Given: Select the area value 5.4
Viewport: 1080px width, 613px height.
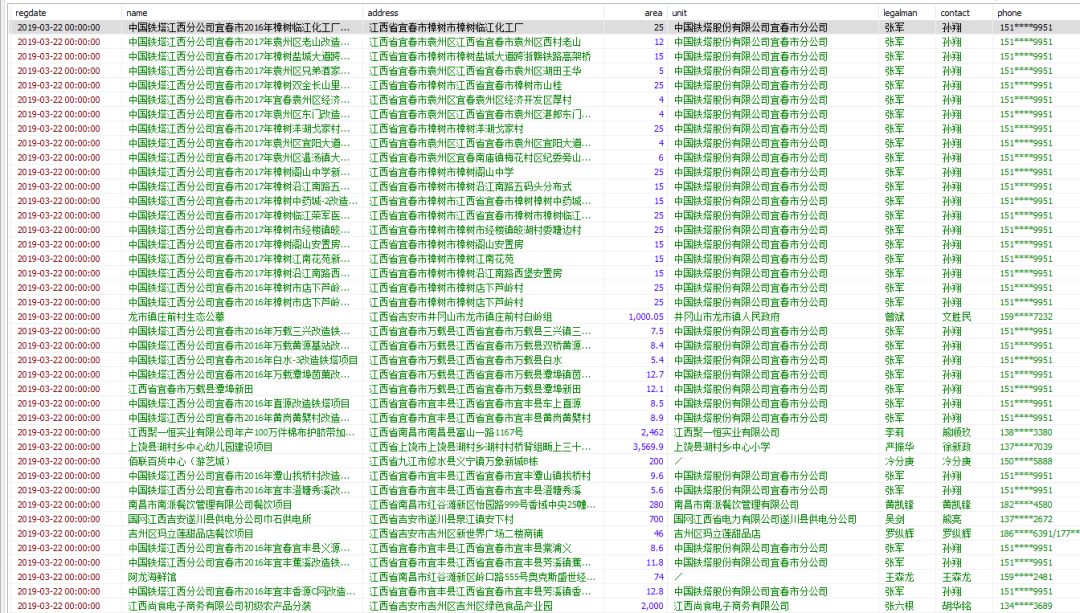Looking at the screenshot, I should coord(656,360).
